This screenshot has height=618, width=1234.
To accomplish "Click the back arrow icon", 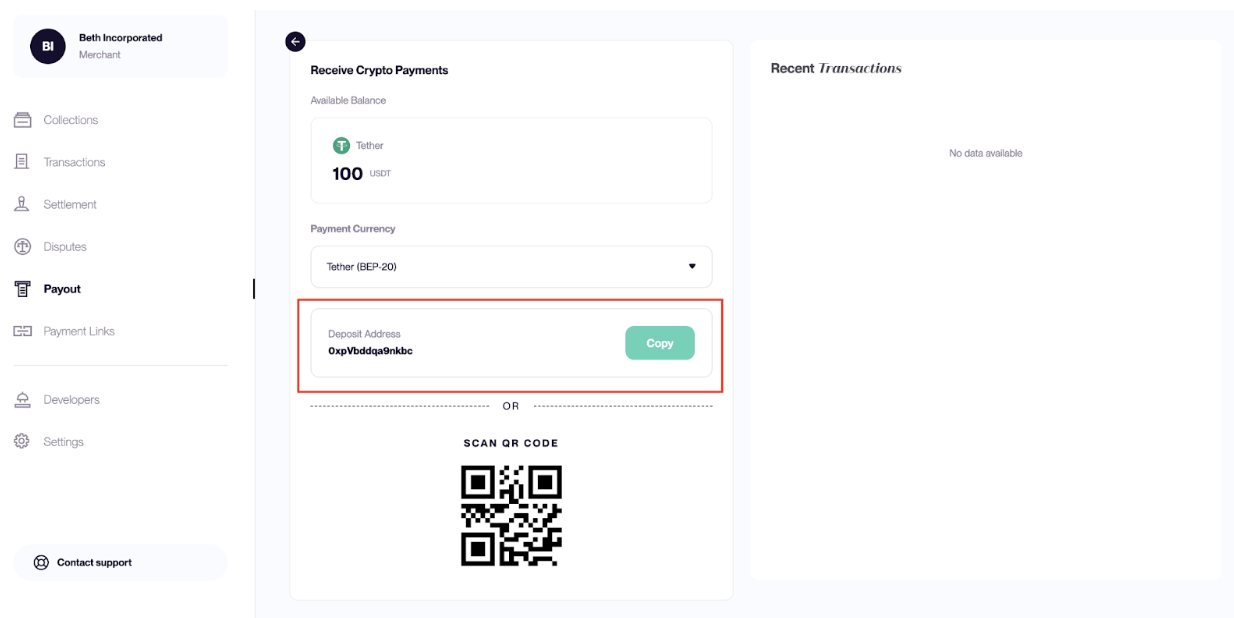I will pyautogui.click(x=295, y=41).
